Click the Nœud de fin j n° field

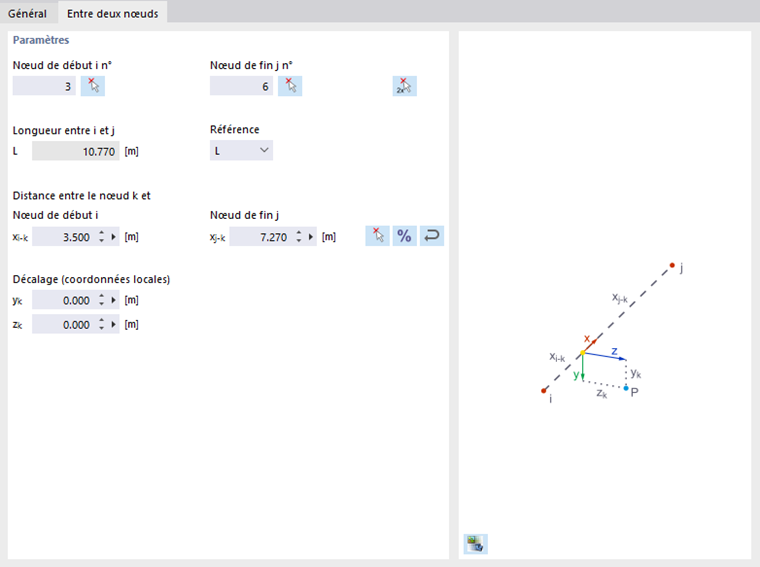(x=241, y=86)
